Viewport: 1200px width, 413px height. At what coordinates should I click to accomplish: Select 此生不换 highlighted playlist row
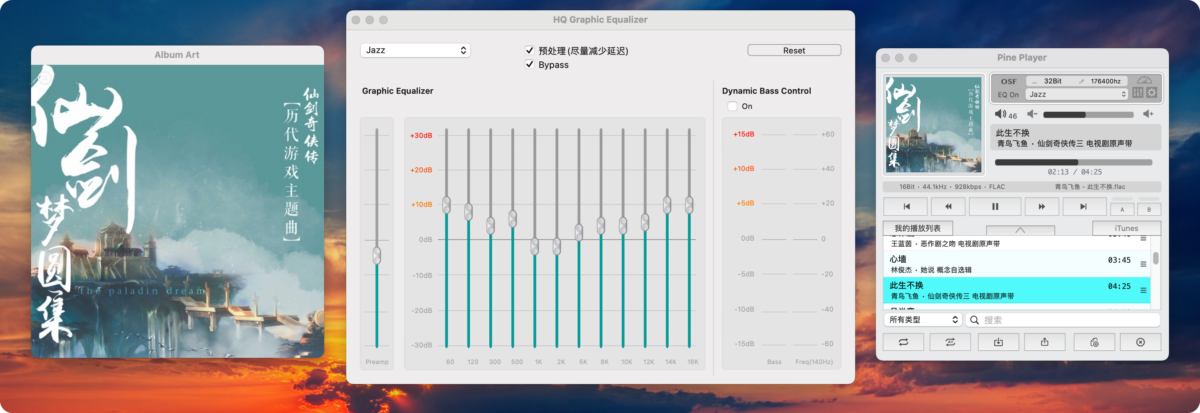pyautogui.click(x=1017, y=291)
